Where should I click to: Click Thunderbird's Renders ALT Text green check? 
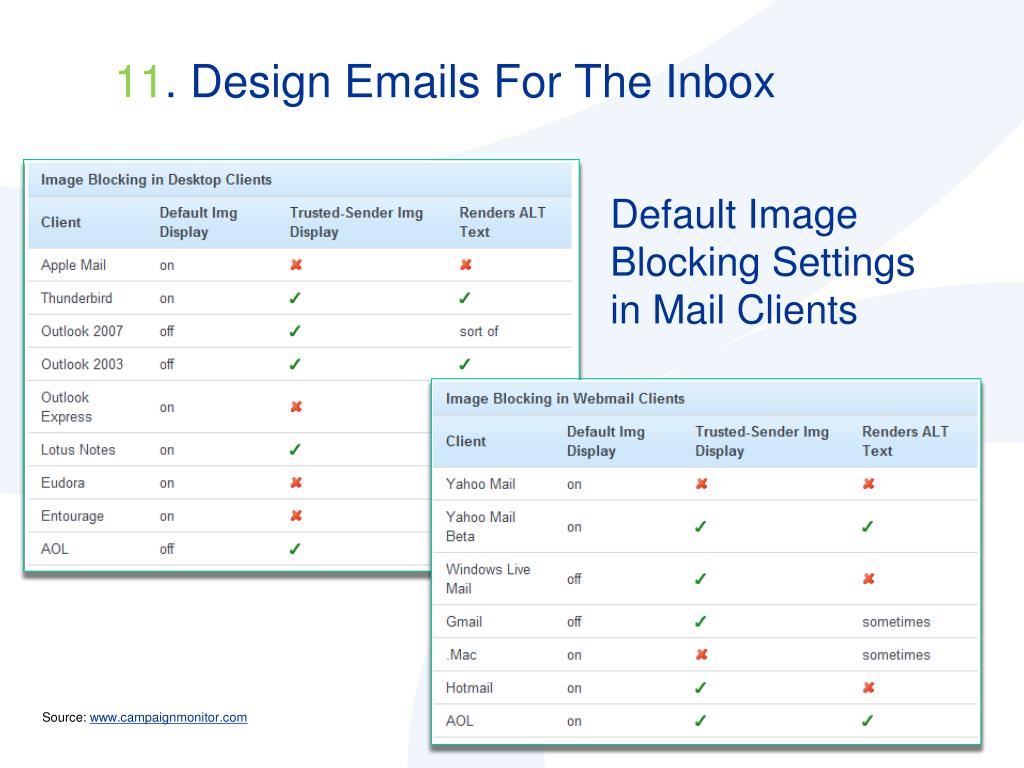pyautogui.click(x=464, y=298)
